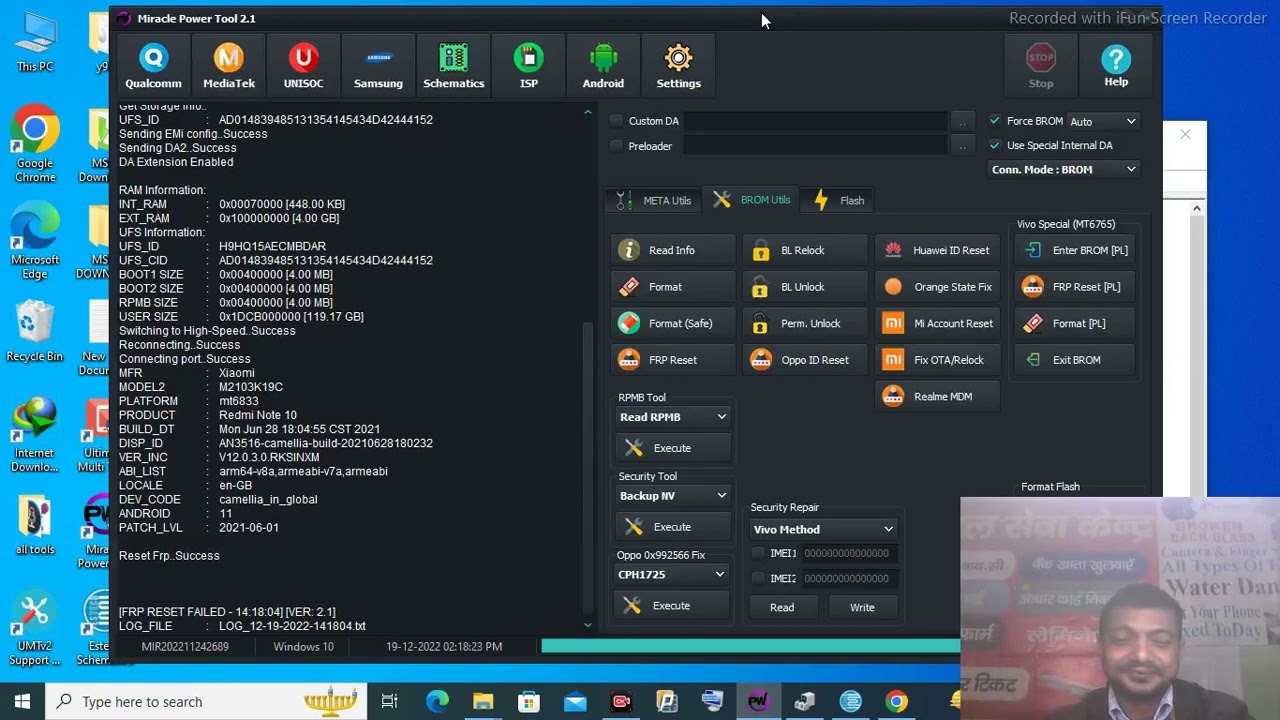Click Read Info button

pyautogui.click(x=672, y=250)
